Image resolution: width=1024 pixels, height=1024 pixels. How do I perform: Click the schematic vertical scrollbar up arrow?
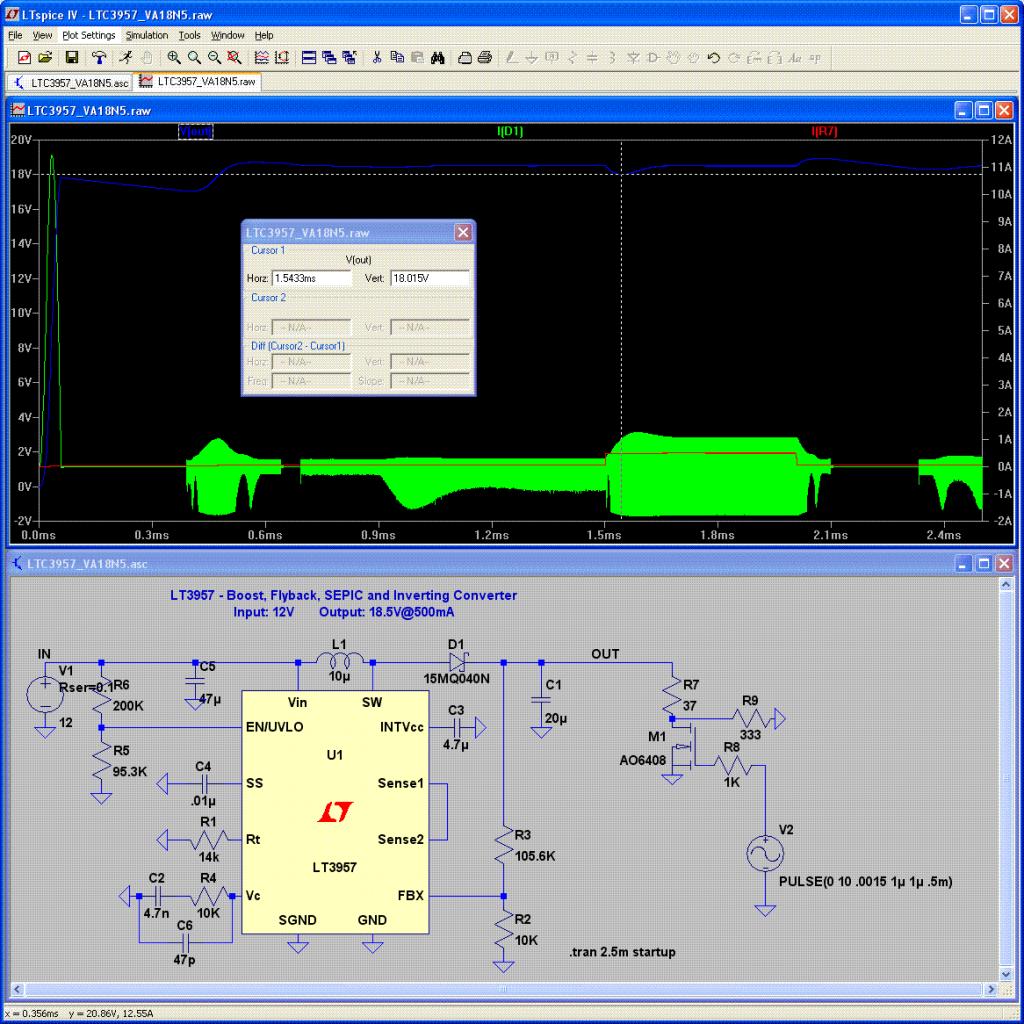coord(1006,584)
